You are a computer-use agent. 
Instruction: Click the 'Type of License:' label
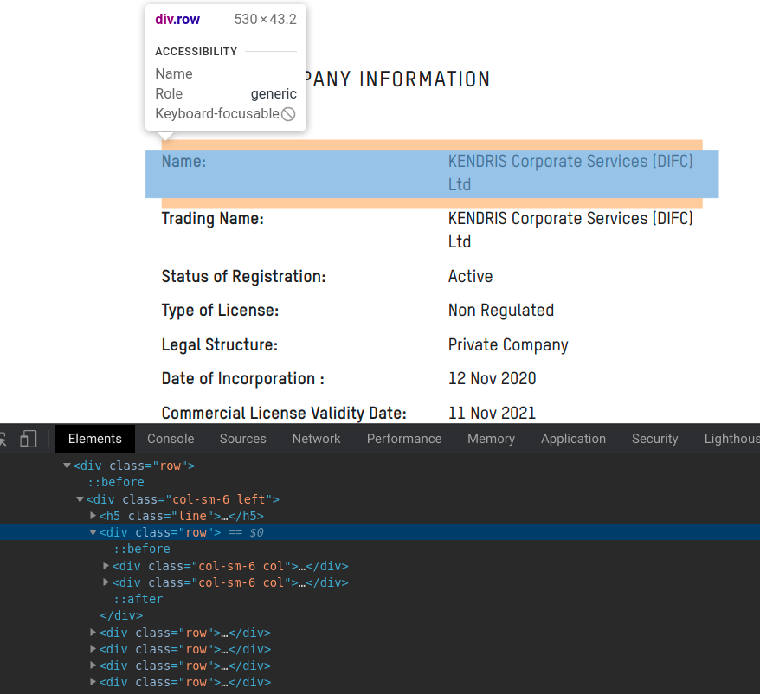pyautogui.click(x=220, y=310)
